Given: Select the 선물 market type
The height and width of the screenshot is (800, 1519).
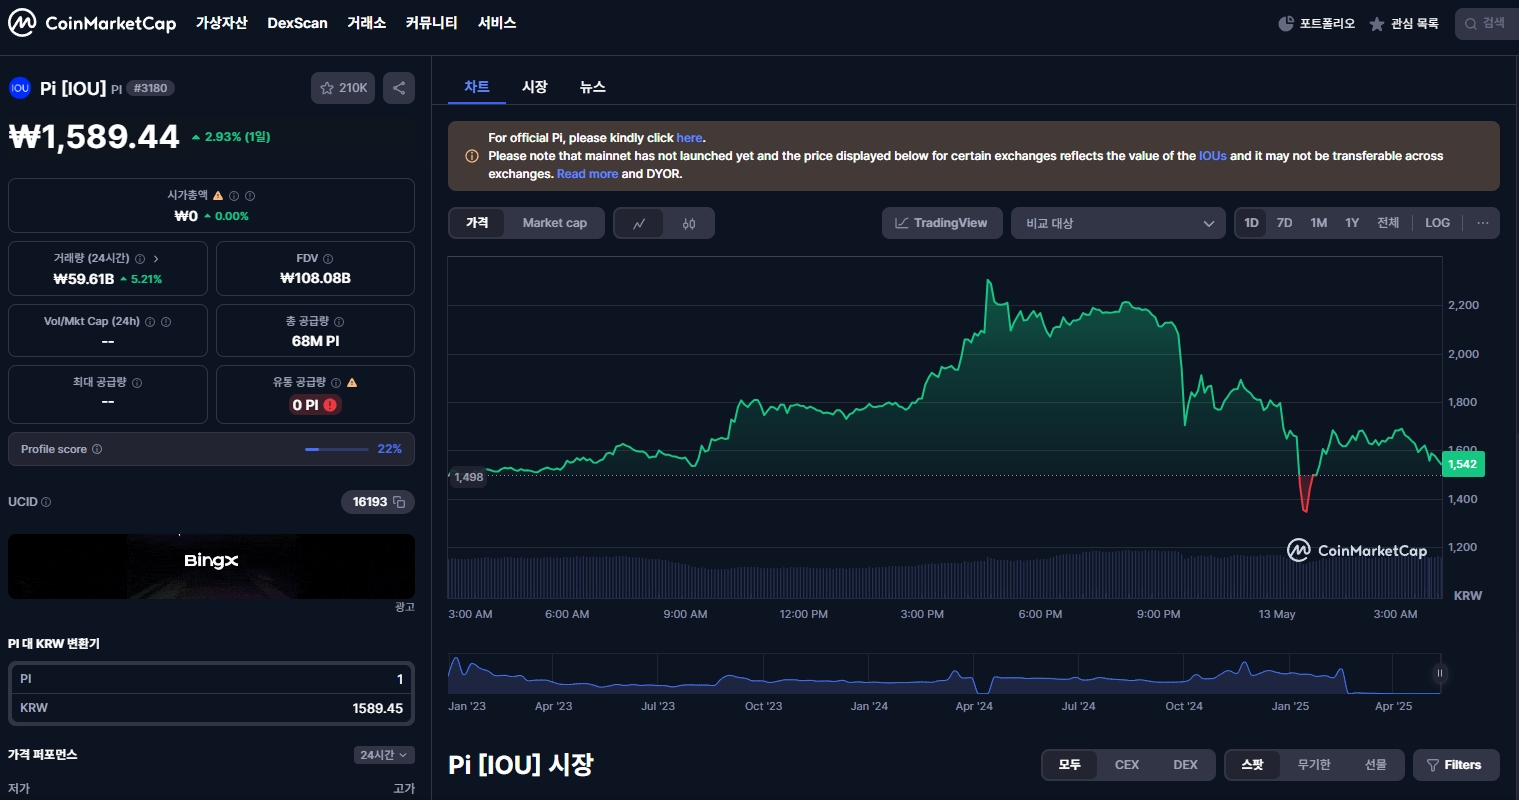Looking at the screenshot, I should [1375, 765].
